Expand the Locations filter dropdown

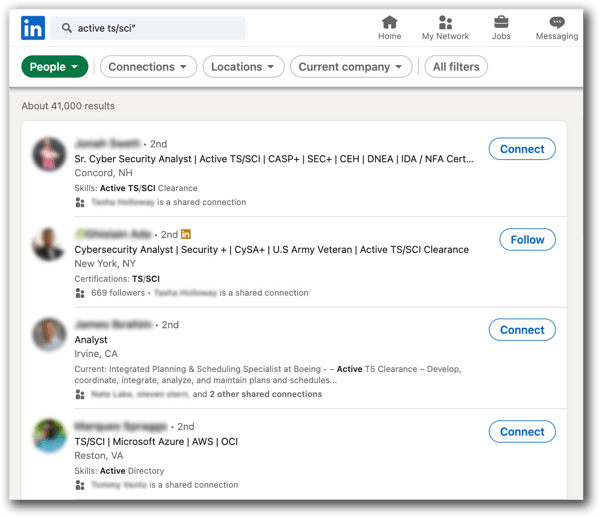(243, 67)
